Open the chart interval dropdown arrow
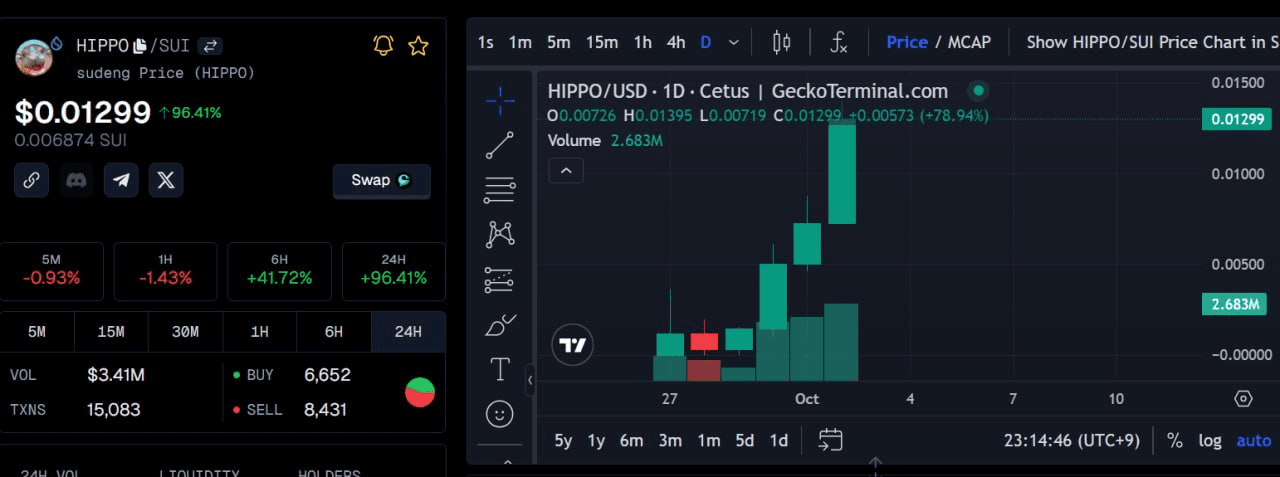Image resolution: width=1280 pixels, height=477 pixels. click(734, 42)
